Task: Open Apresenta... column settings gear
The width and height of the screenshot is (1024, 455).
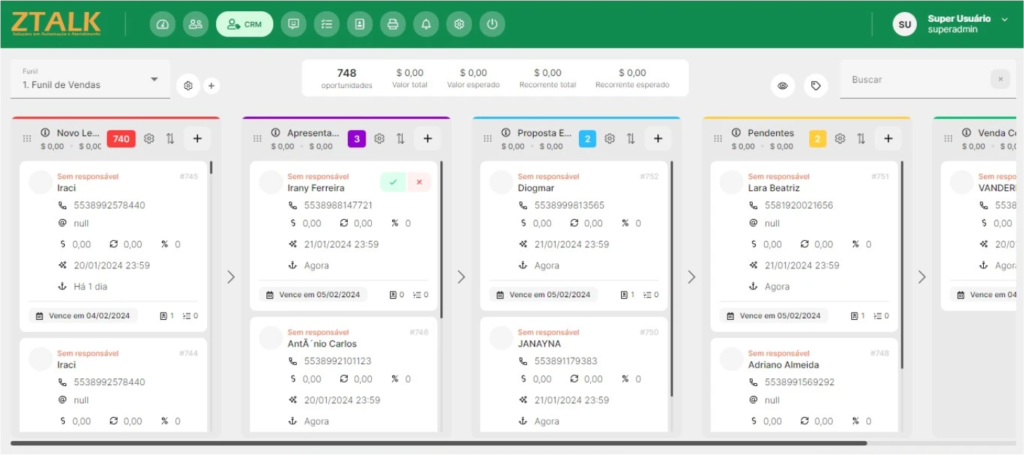Action: coord(379,138)
